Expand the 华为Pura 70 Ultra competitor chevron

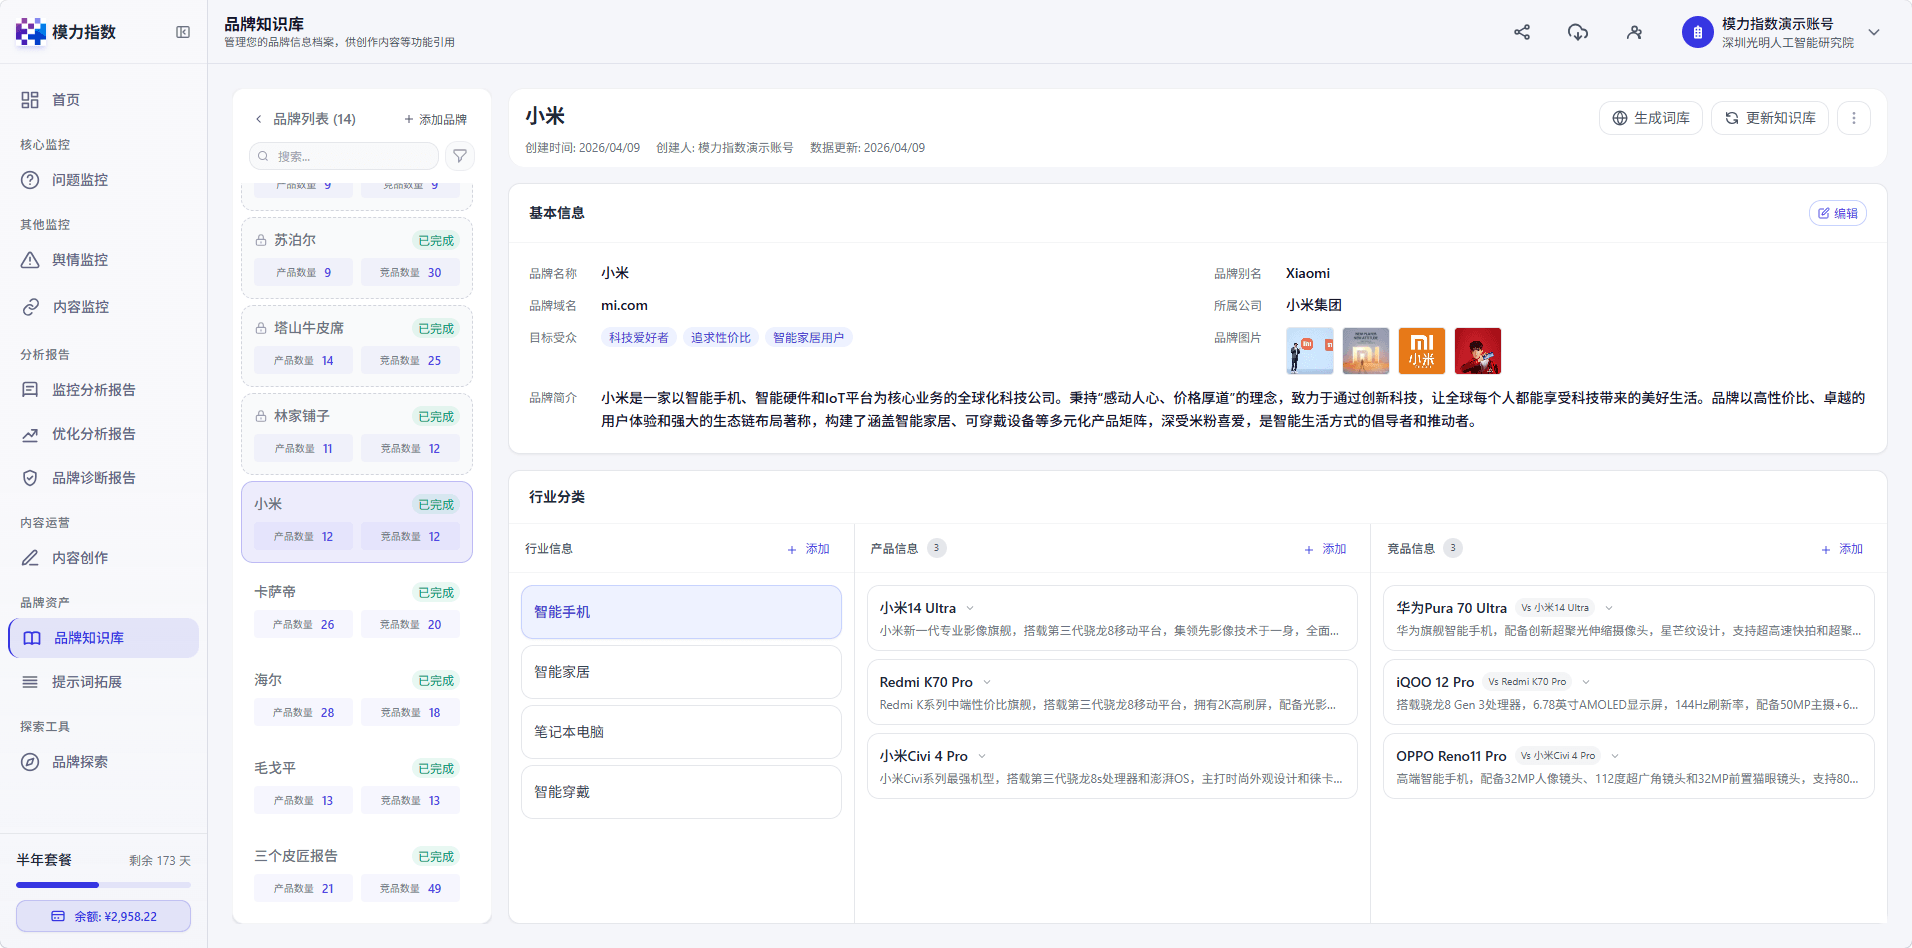click(x=1609, y=608)
